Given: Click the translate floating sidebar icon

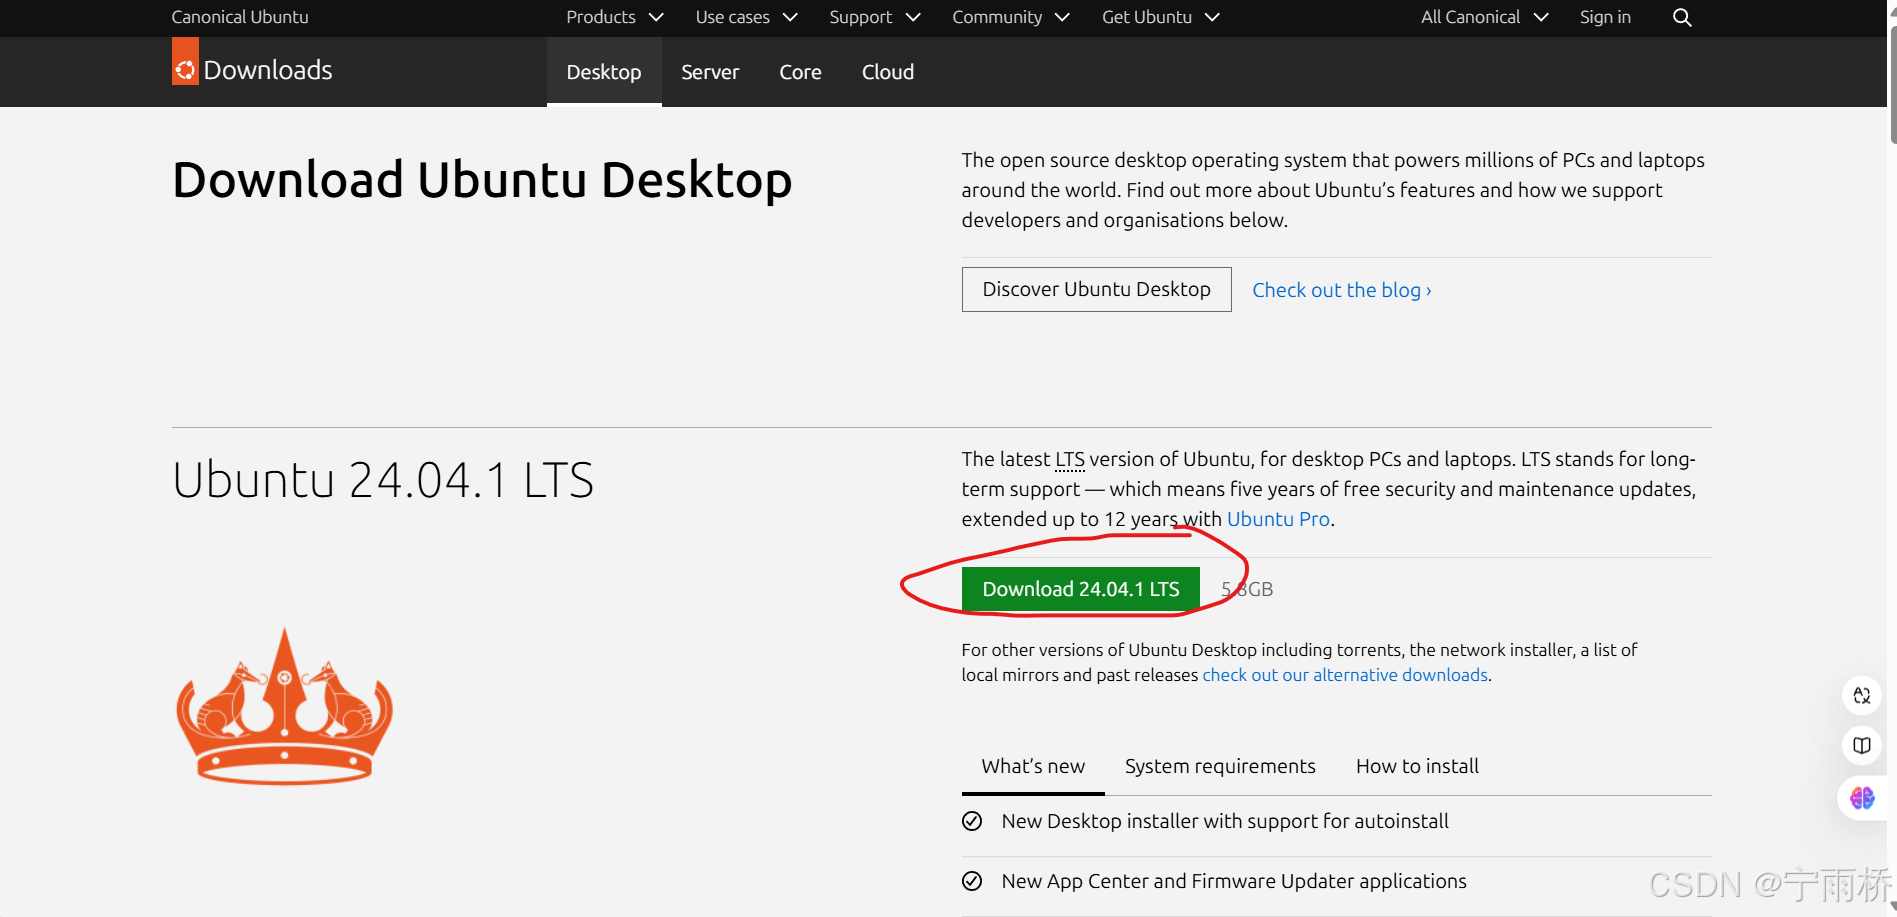Looking at the screenshot, I should (1861, 695).
